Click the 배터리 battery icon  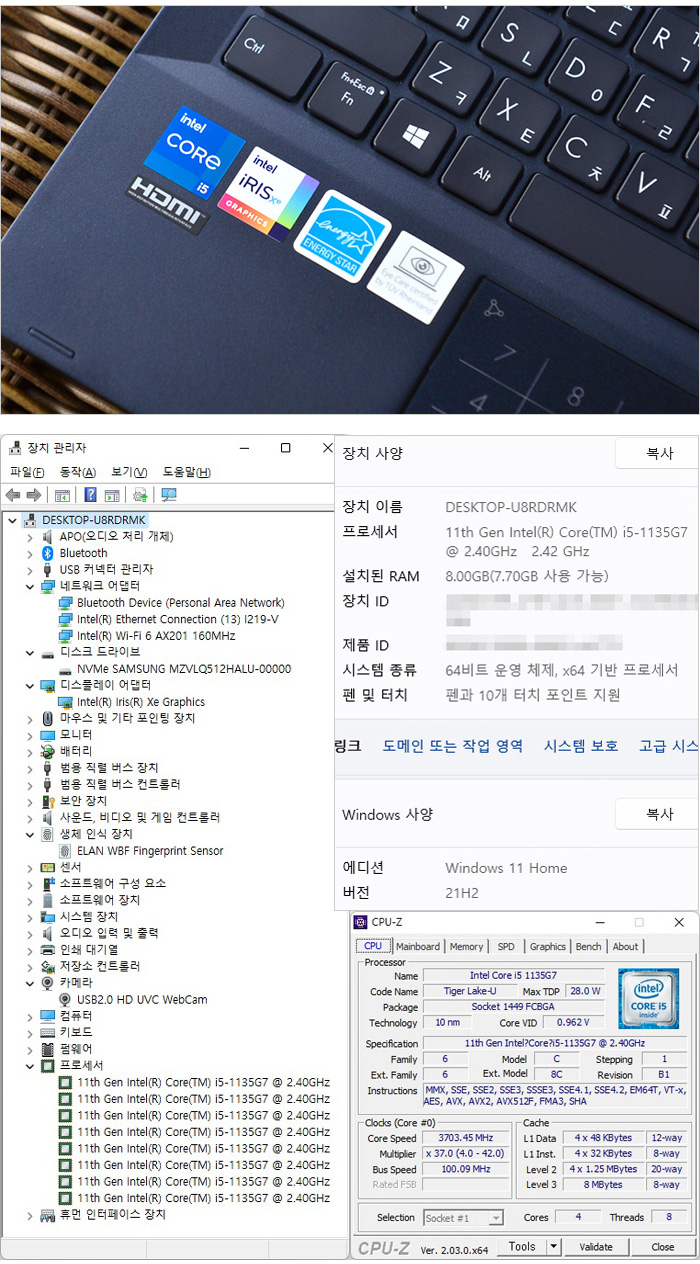48,751
